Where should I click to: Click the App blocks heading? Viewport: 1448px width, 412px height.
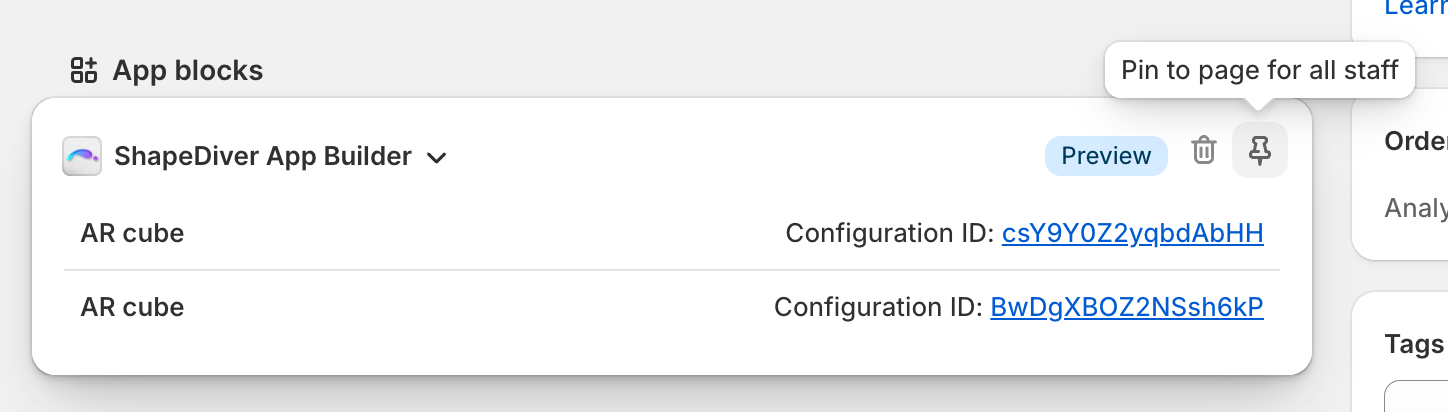[x=187, y=70]
